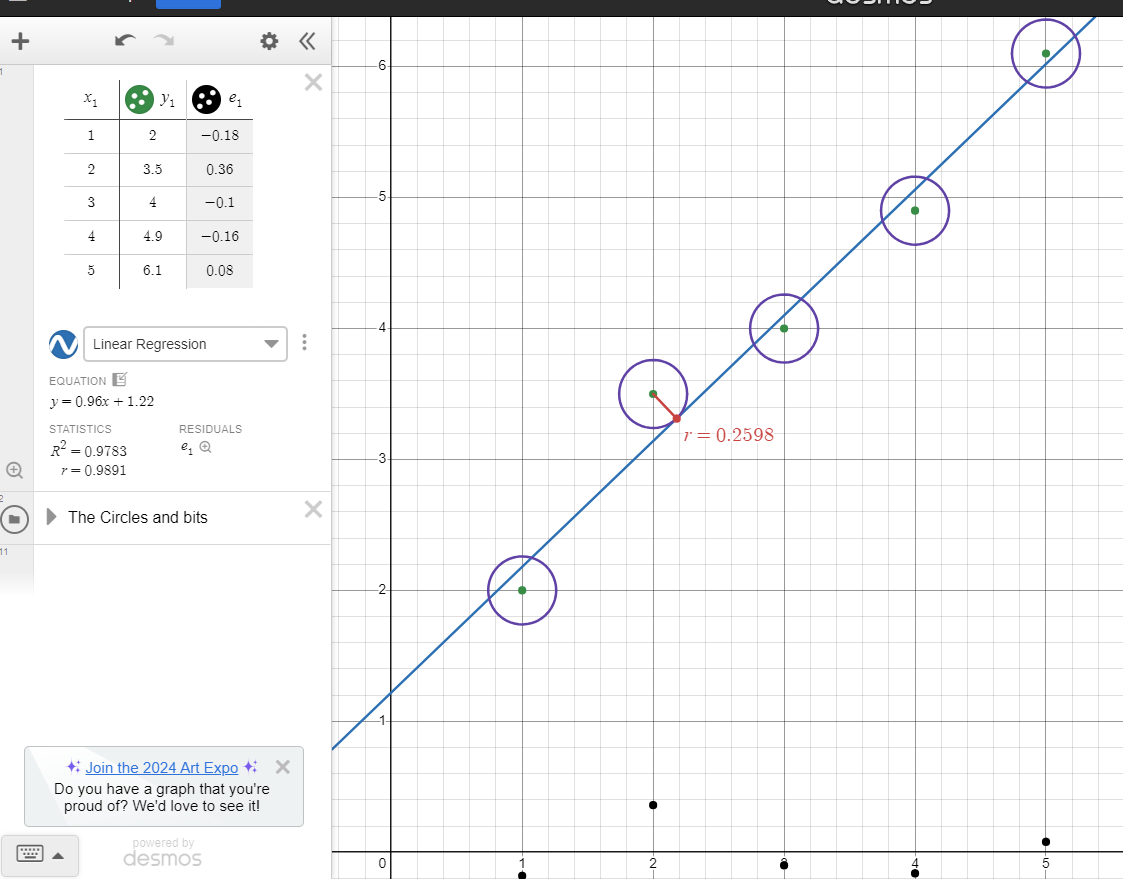Click the folder icon for Circles and bits
The image size is (1123, 879).
click(x=14, y=519)
